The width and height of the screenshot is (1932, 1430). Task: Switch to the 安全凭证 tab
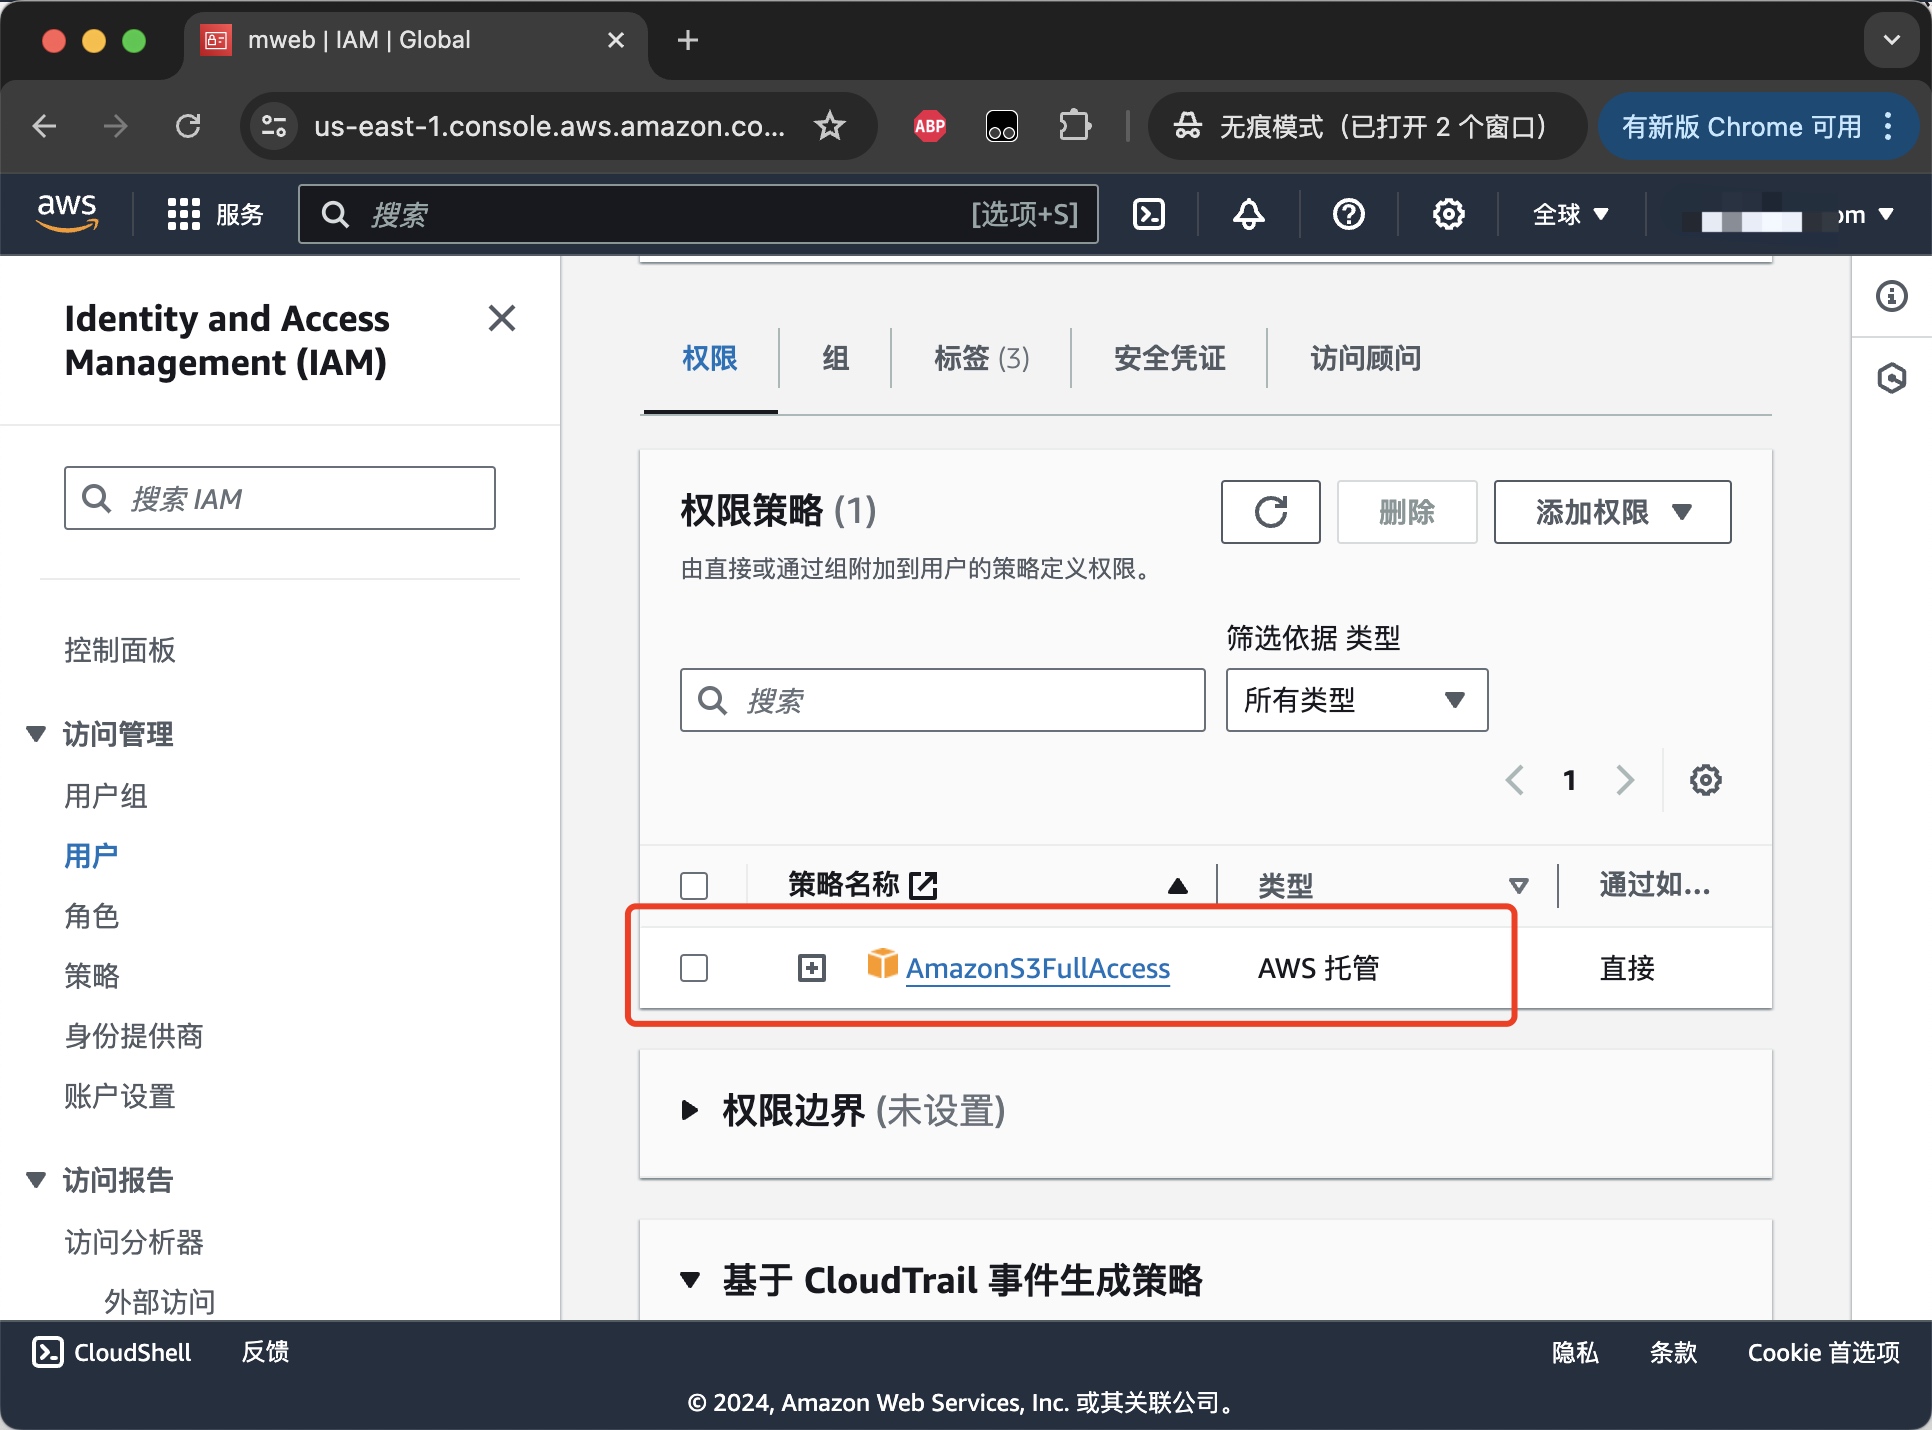click(1169, 358)
